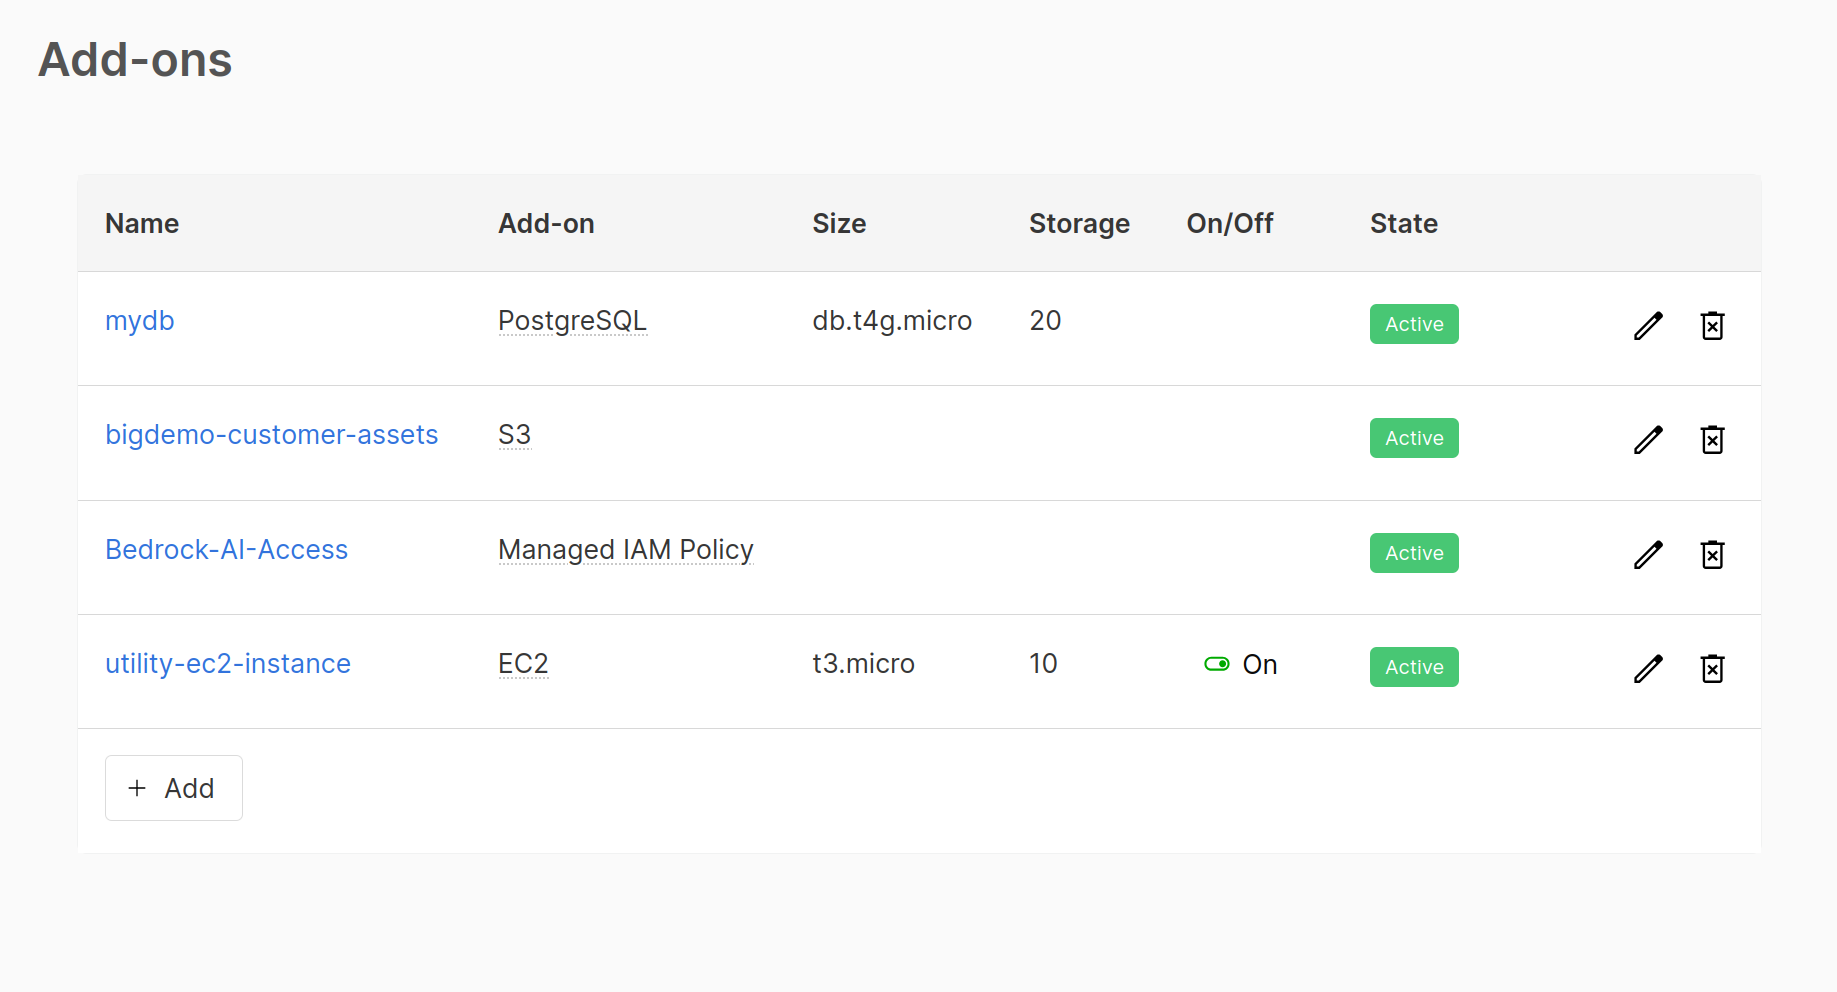Click the EC2 add-on type label
The width and height of the screenshot is (1837, 992).
tap(523, 664)
